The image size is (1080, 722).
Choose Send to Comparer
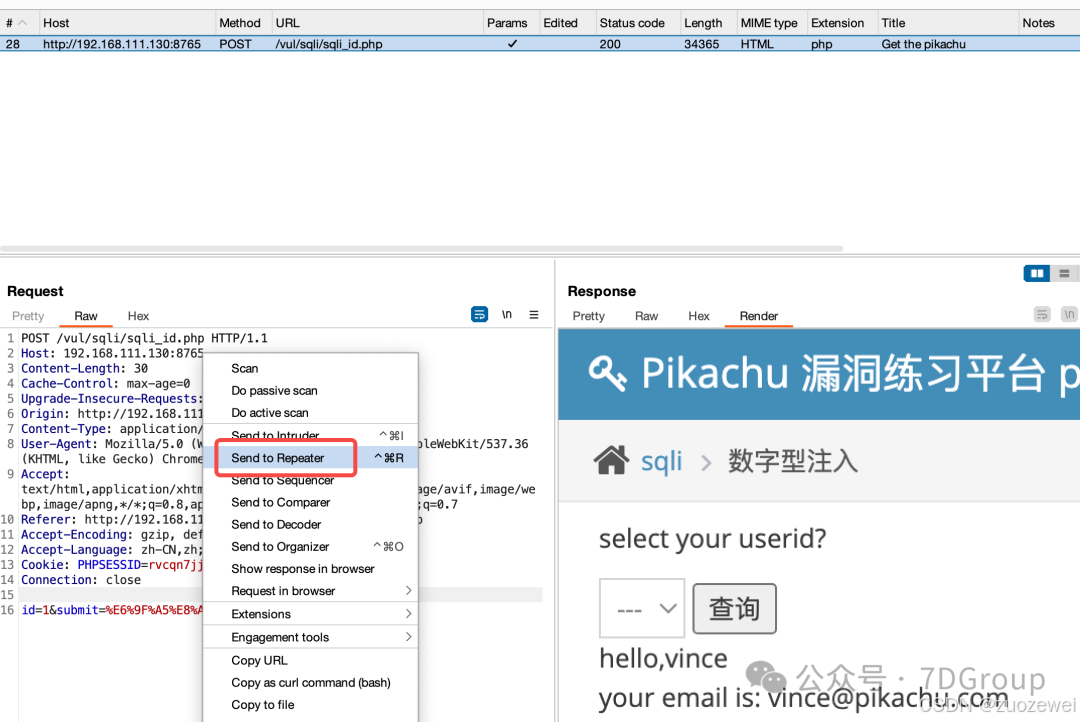point(311,502)
